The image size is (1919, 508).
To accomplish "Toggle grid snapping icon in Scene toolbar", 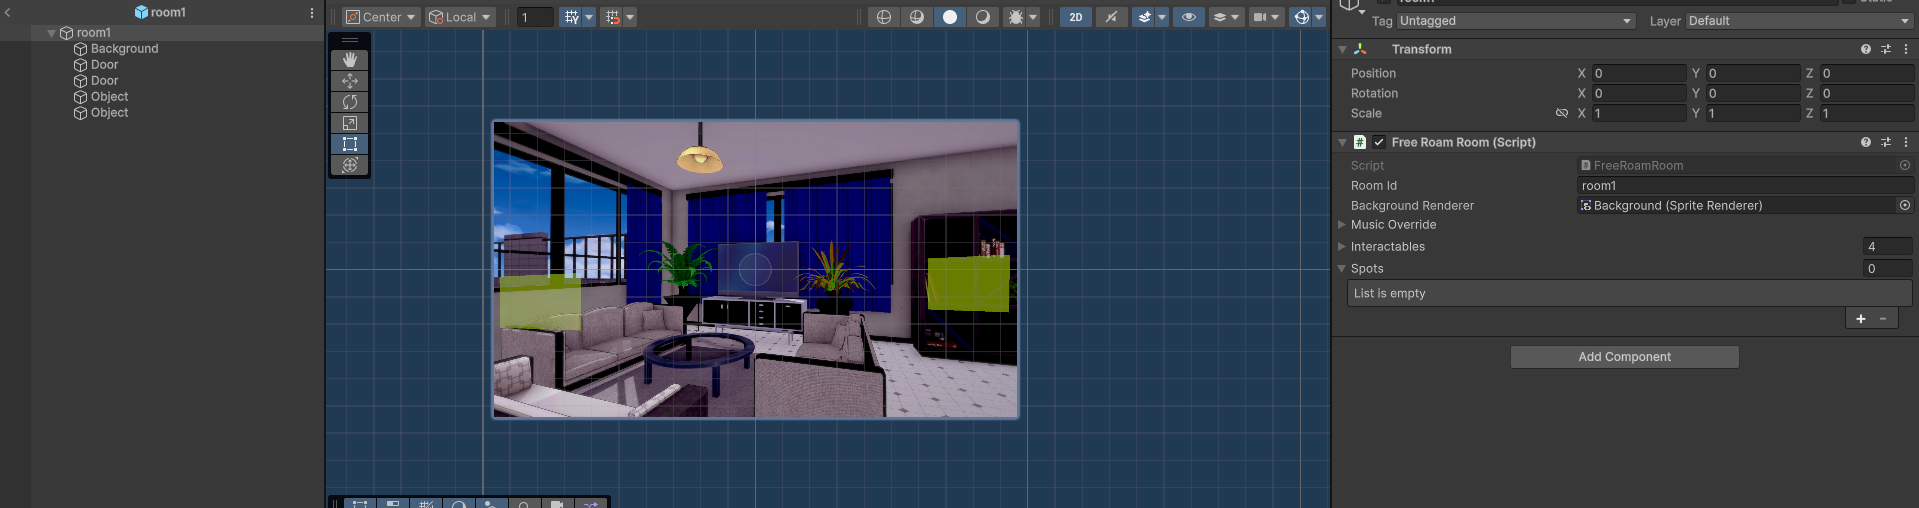I will click(571, 17).
